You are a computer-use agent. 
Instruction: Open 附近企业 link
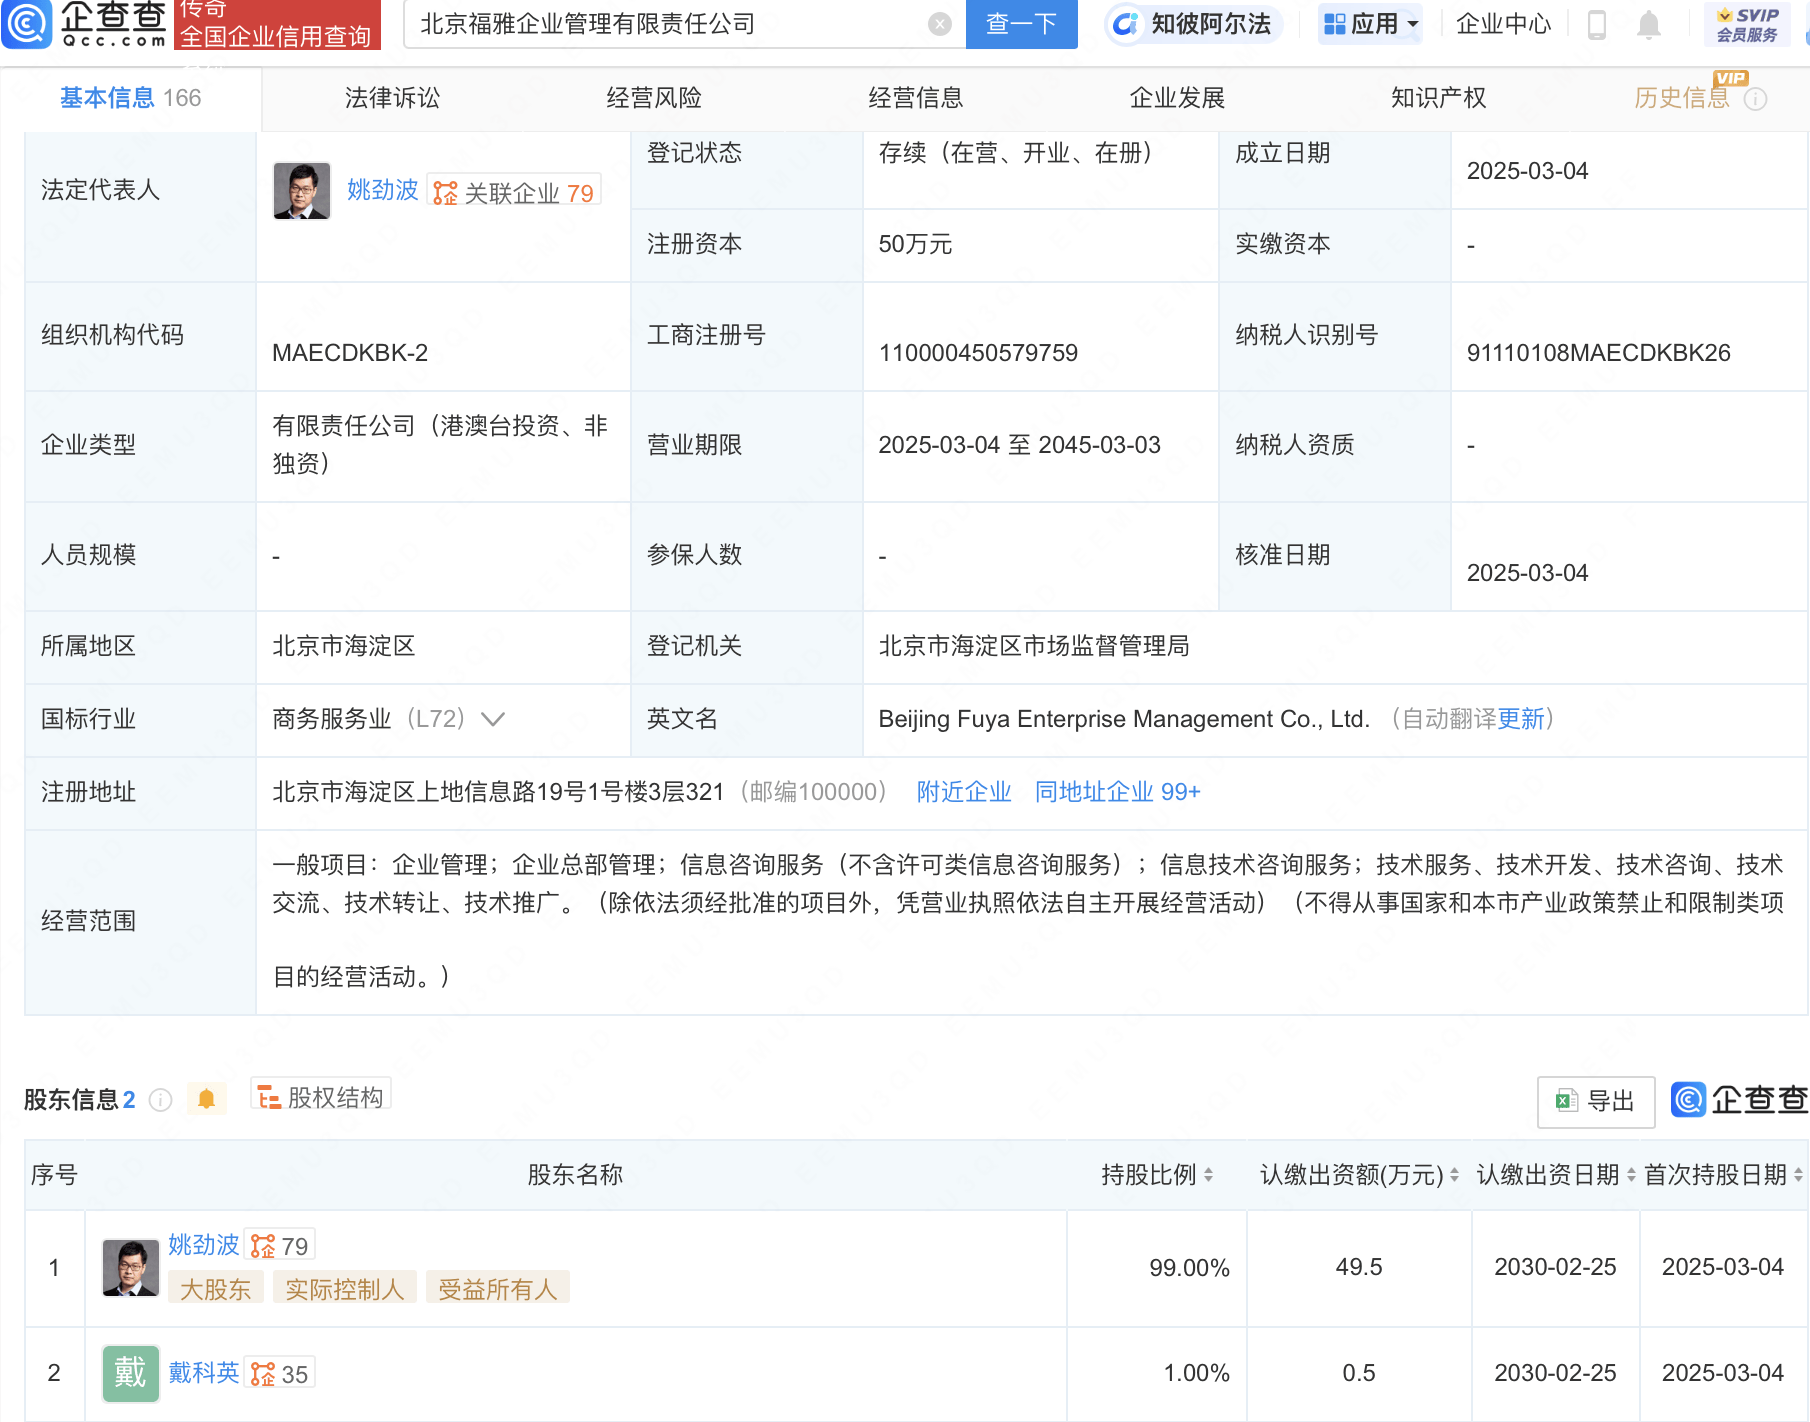pos(964,792)
